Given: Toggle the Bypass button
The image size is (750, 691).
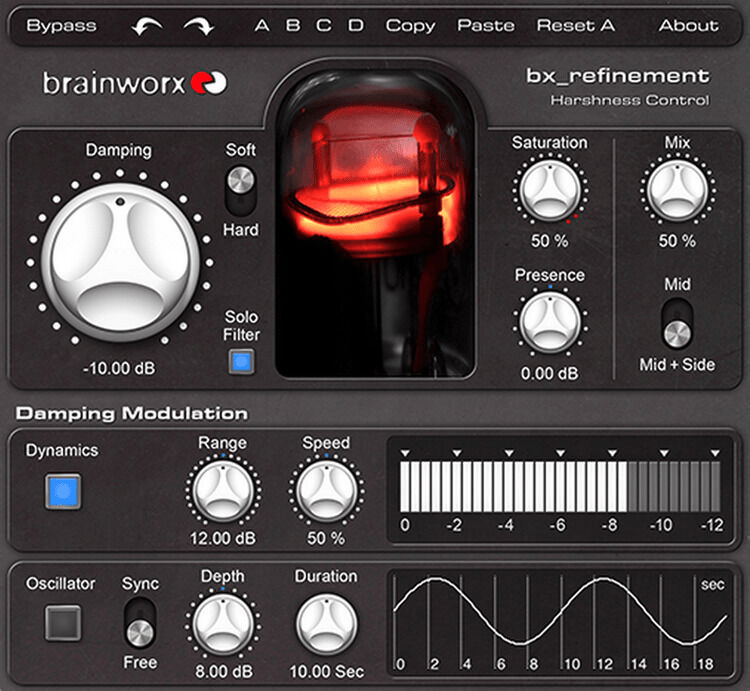Looking at the screenshot, I should coord(61,25).
